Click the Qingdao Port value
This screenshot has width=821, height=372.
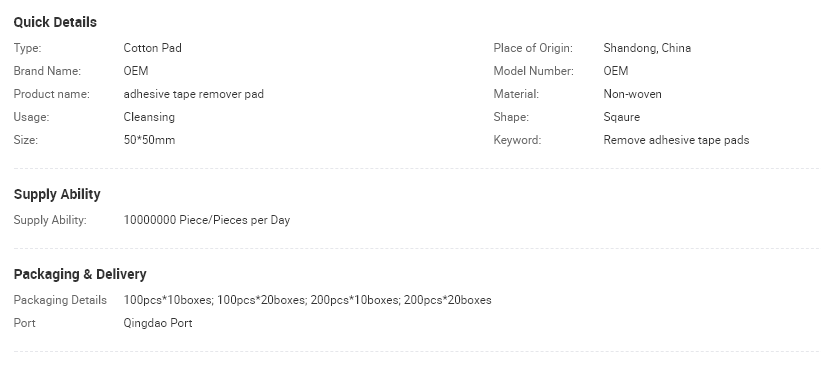(x=158, y=323)
